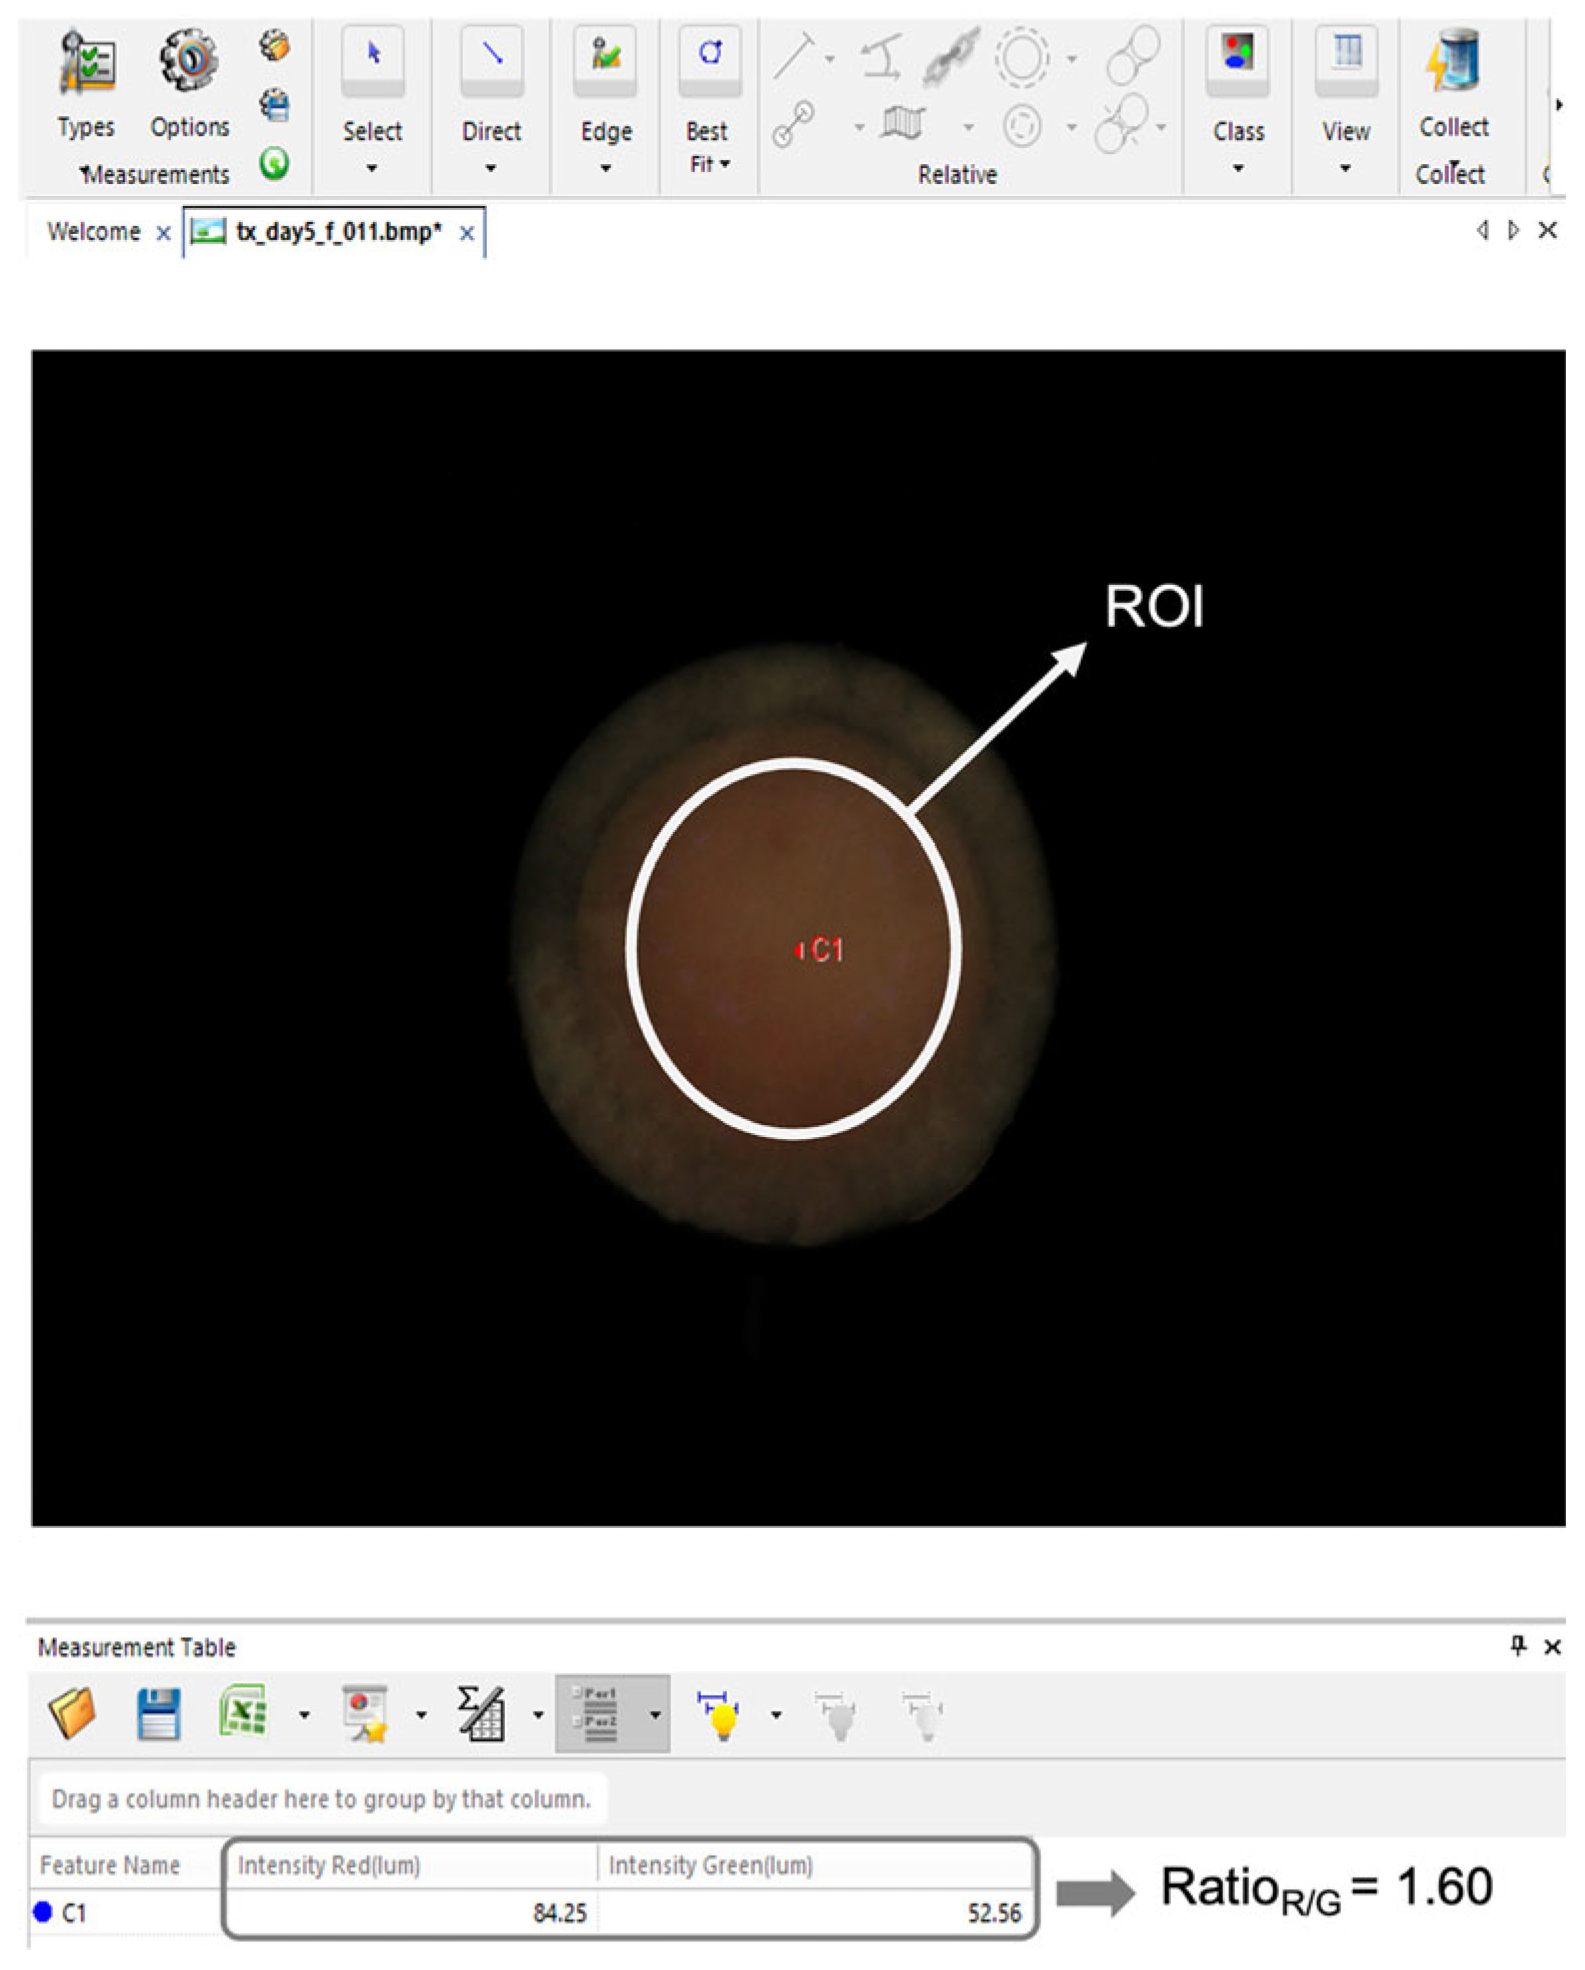Open dropdown next to yellow lightbulb icon
Screen dimensions: 1585x1970
coord(776,1715)
